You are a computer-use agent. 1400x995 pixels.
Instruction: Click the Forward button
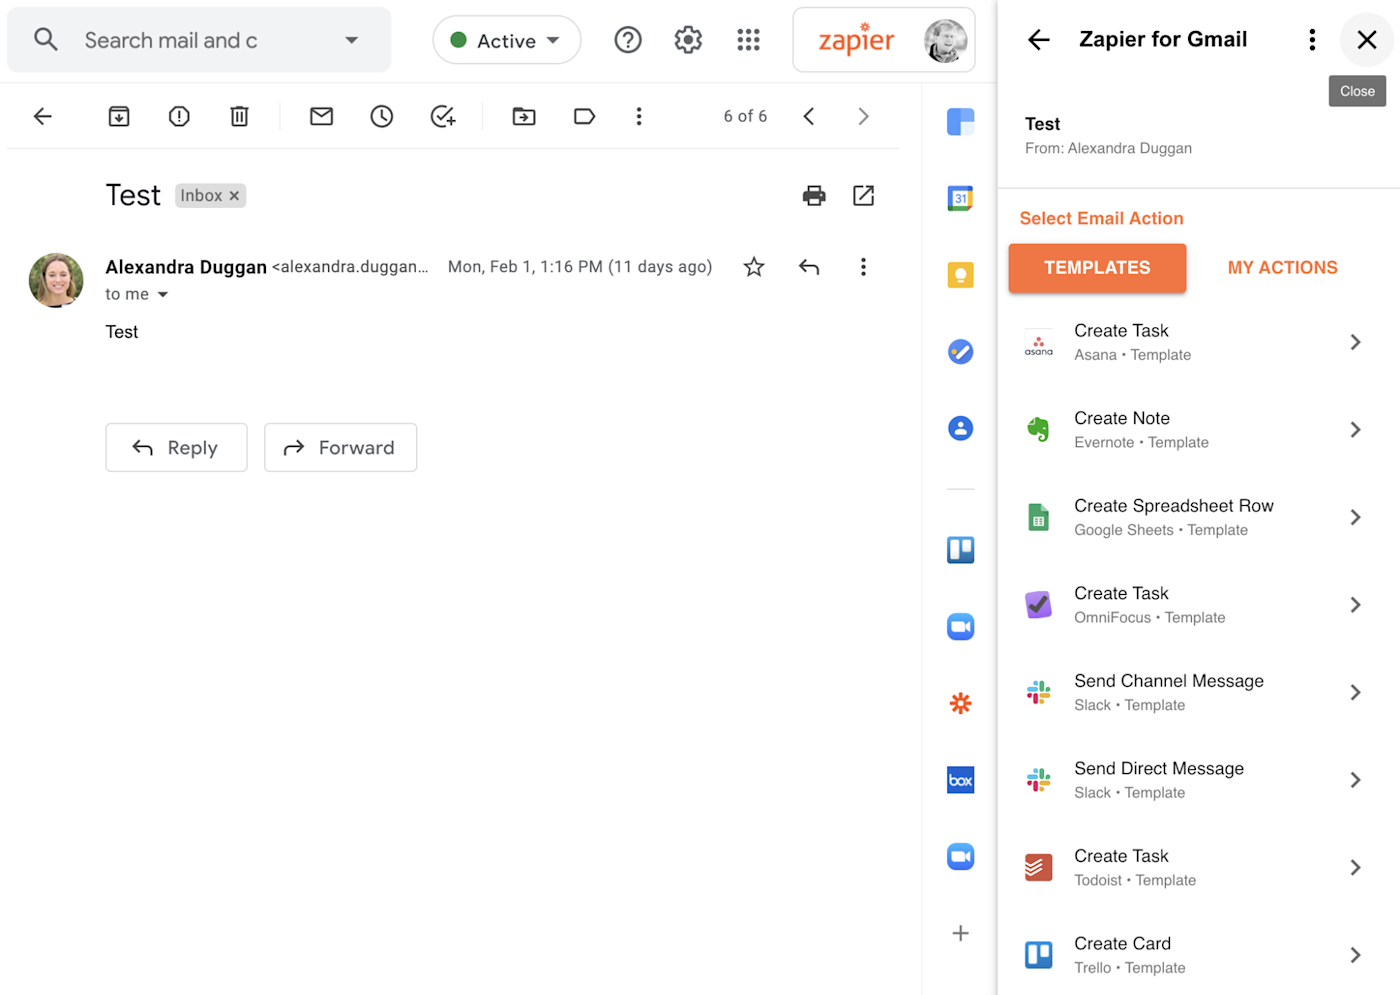click(x=340, y=447)
